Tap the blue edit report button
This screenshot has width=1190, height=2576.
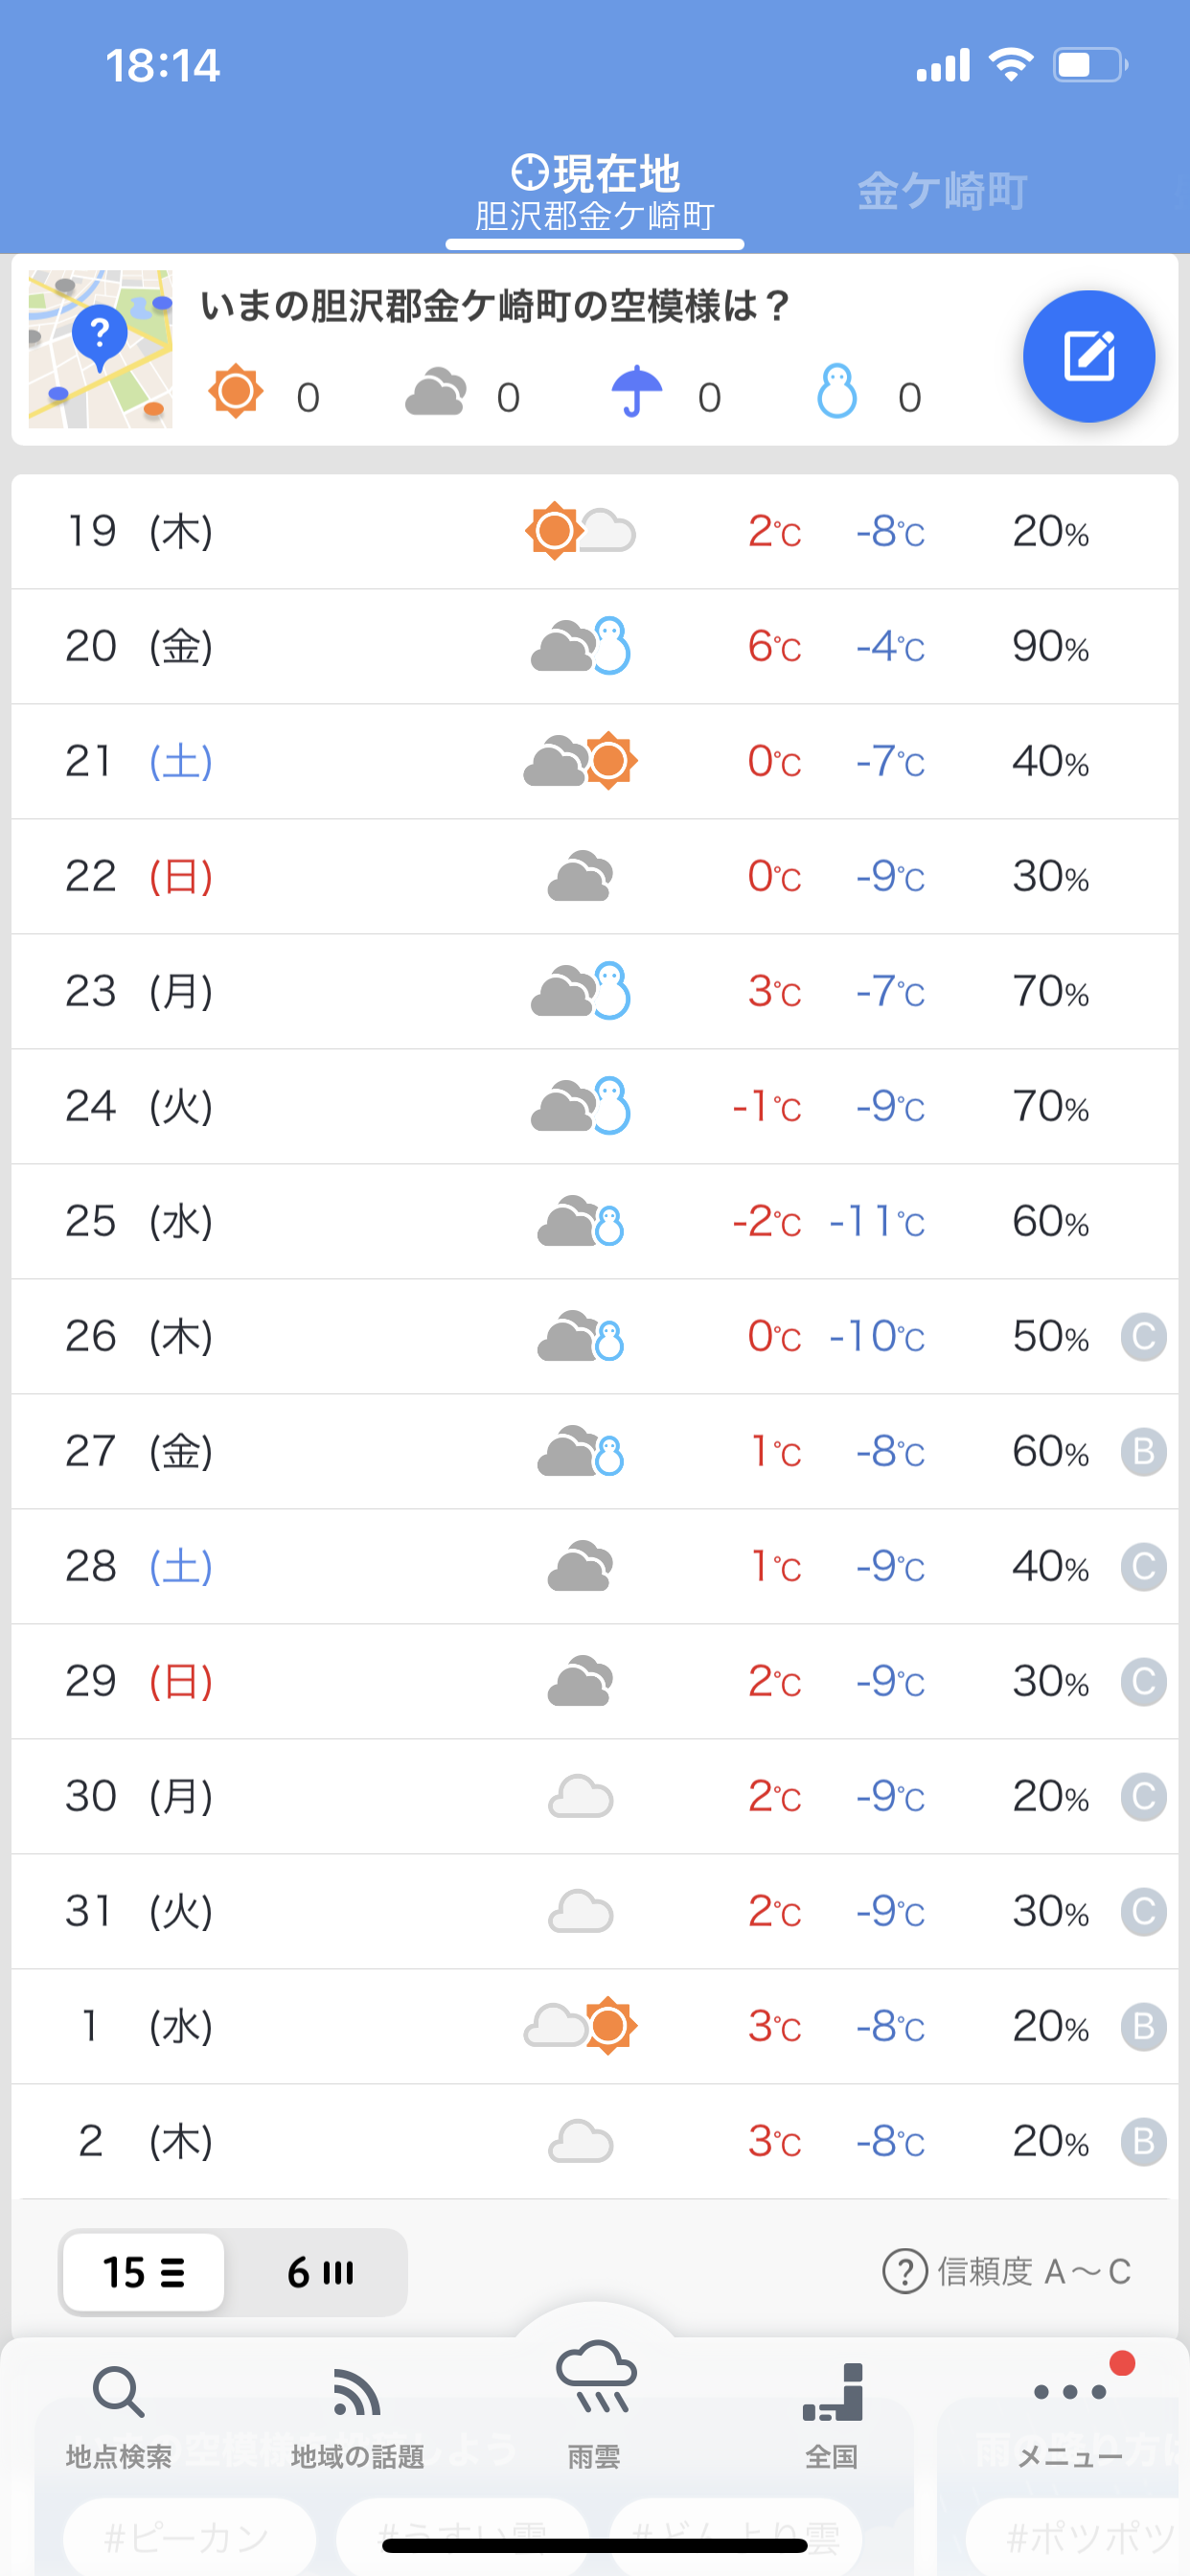click(x=1088, y=356)
